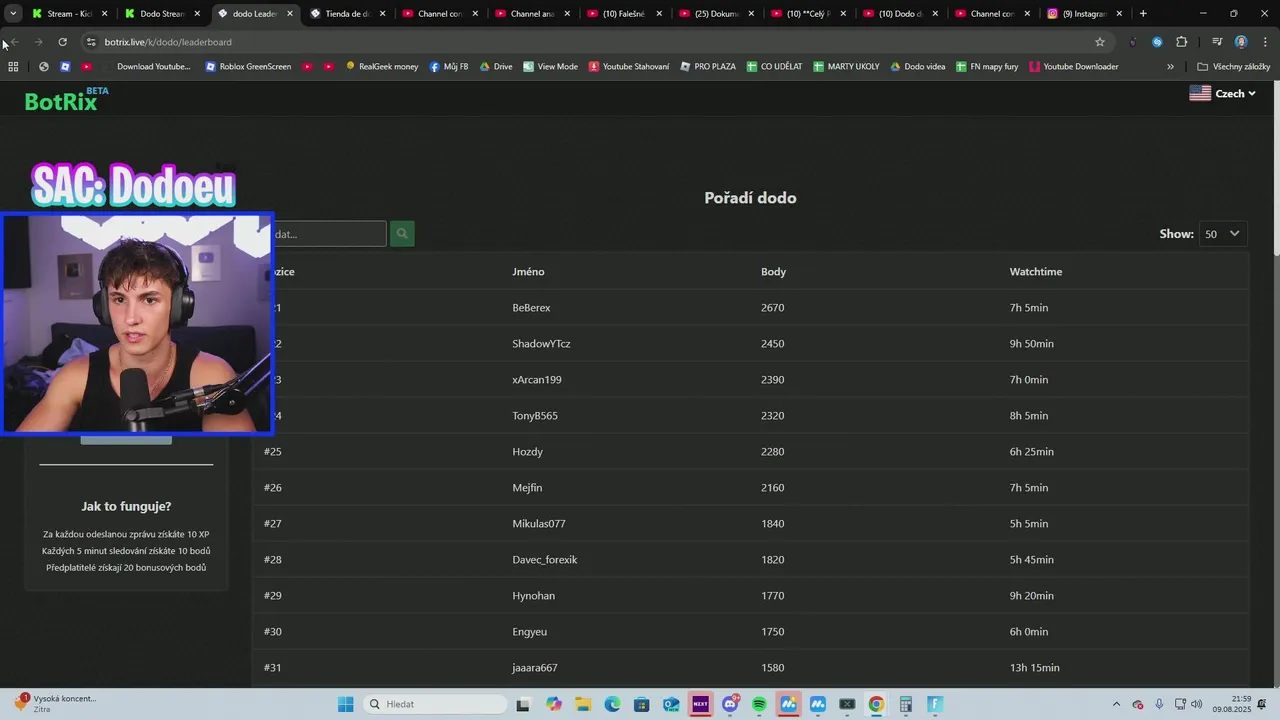Open Copilot from the taskbar
Image resolution: width=1280 pixels, height=720 pixels.
pyautogui.click(x=554, y=704)
